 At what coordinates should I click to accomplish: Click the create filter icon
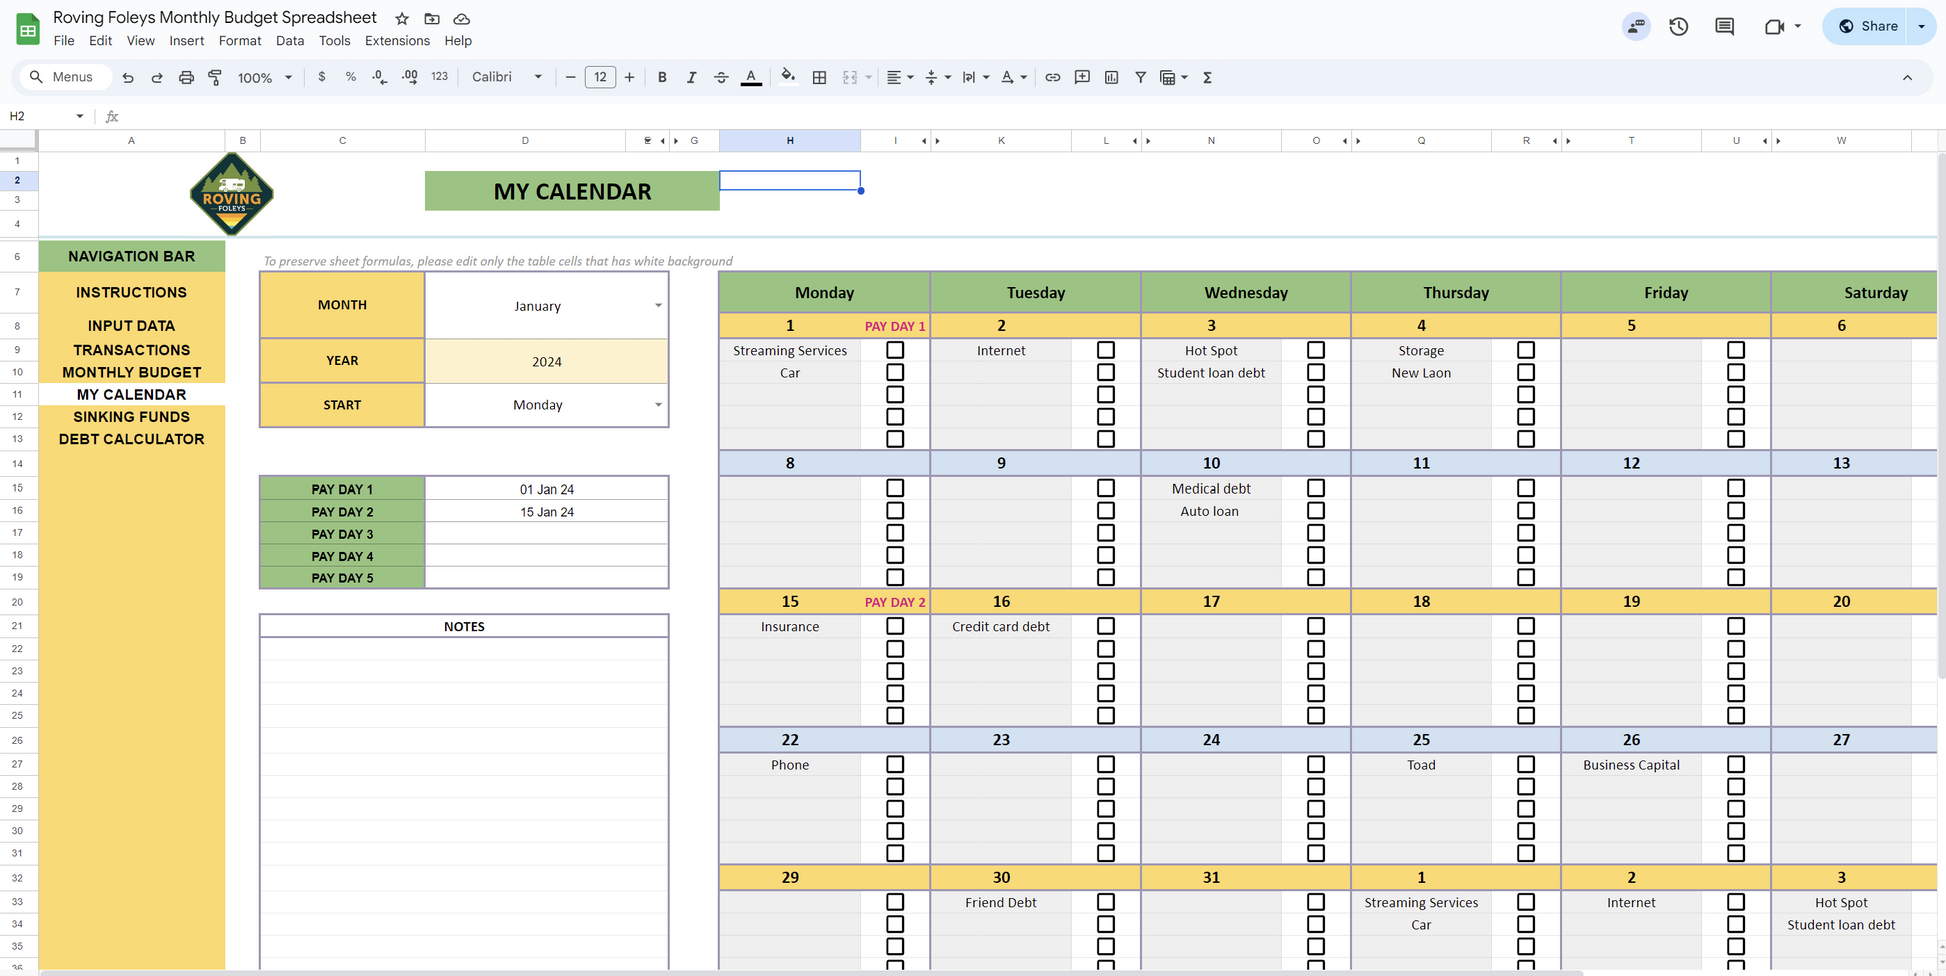[x=1140, y=77]
